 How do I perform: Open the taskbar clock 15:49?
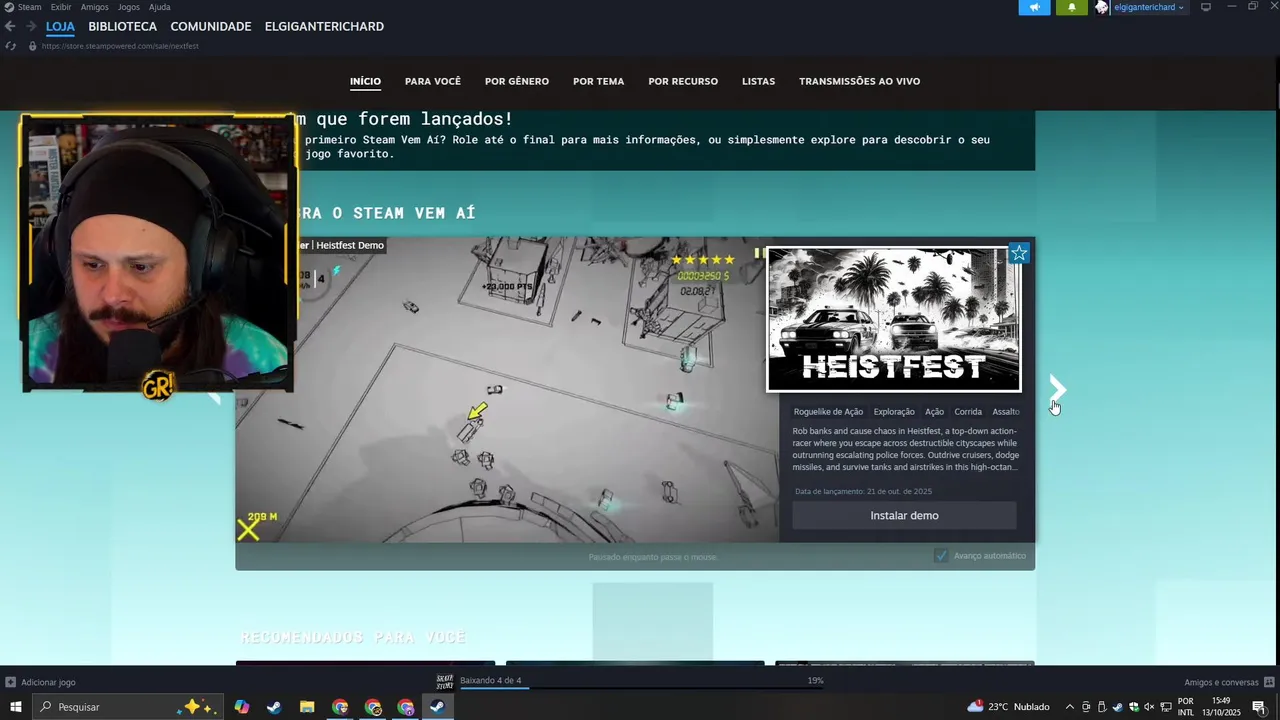1220,707
